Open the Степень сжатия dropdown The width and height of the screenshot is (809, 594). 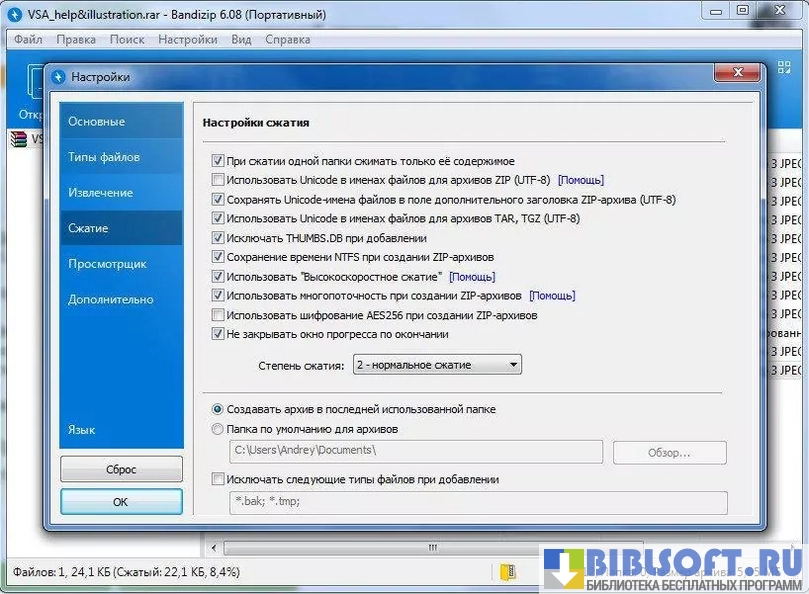point(436,365)
